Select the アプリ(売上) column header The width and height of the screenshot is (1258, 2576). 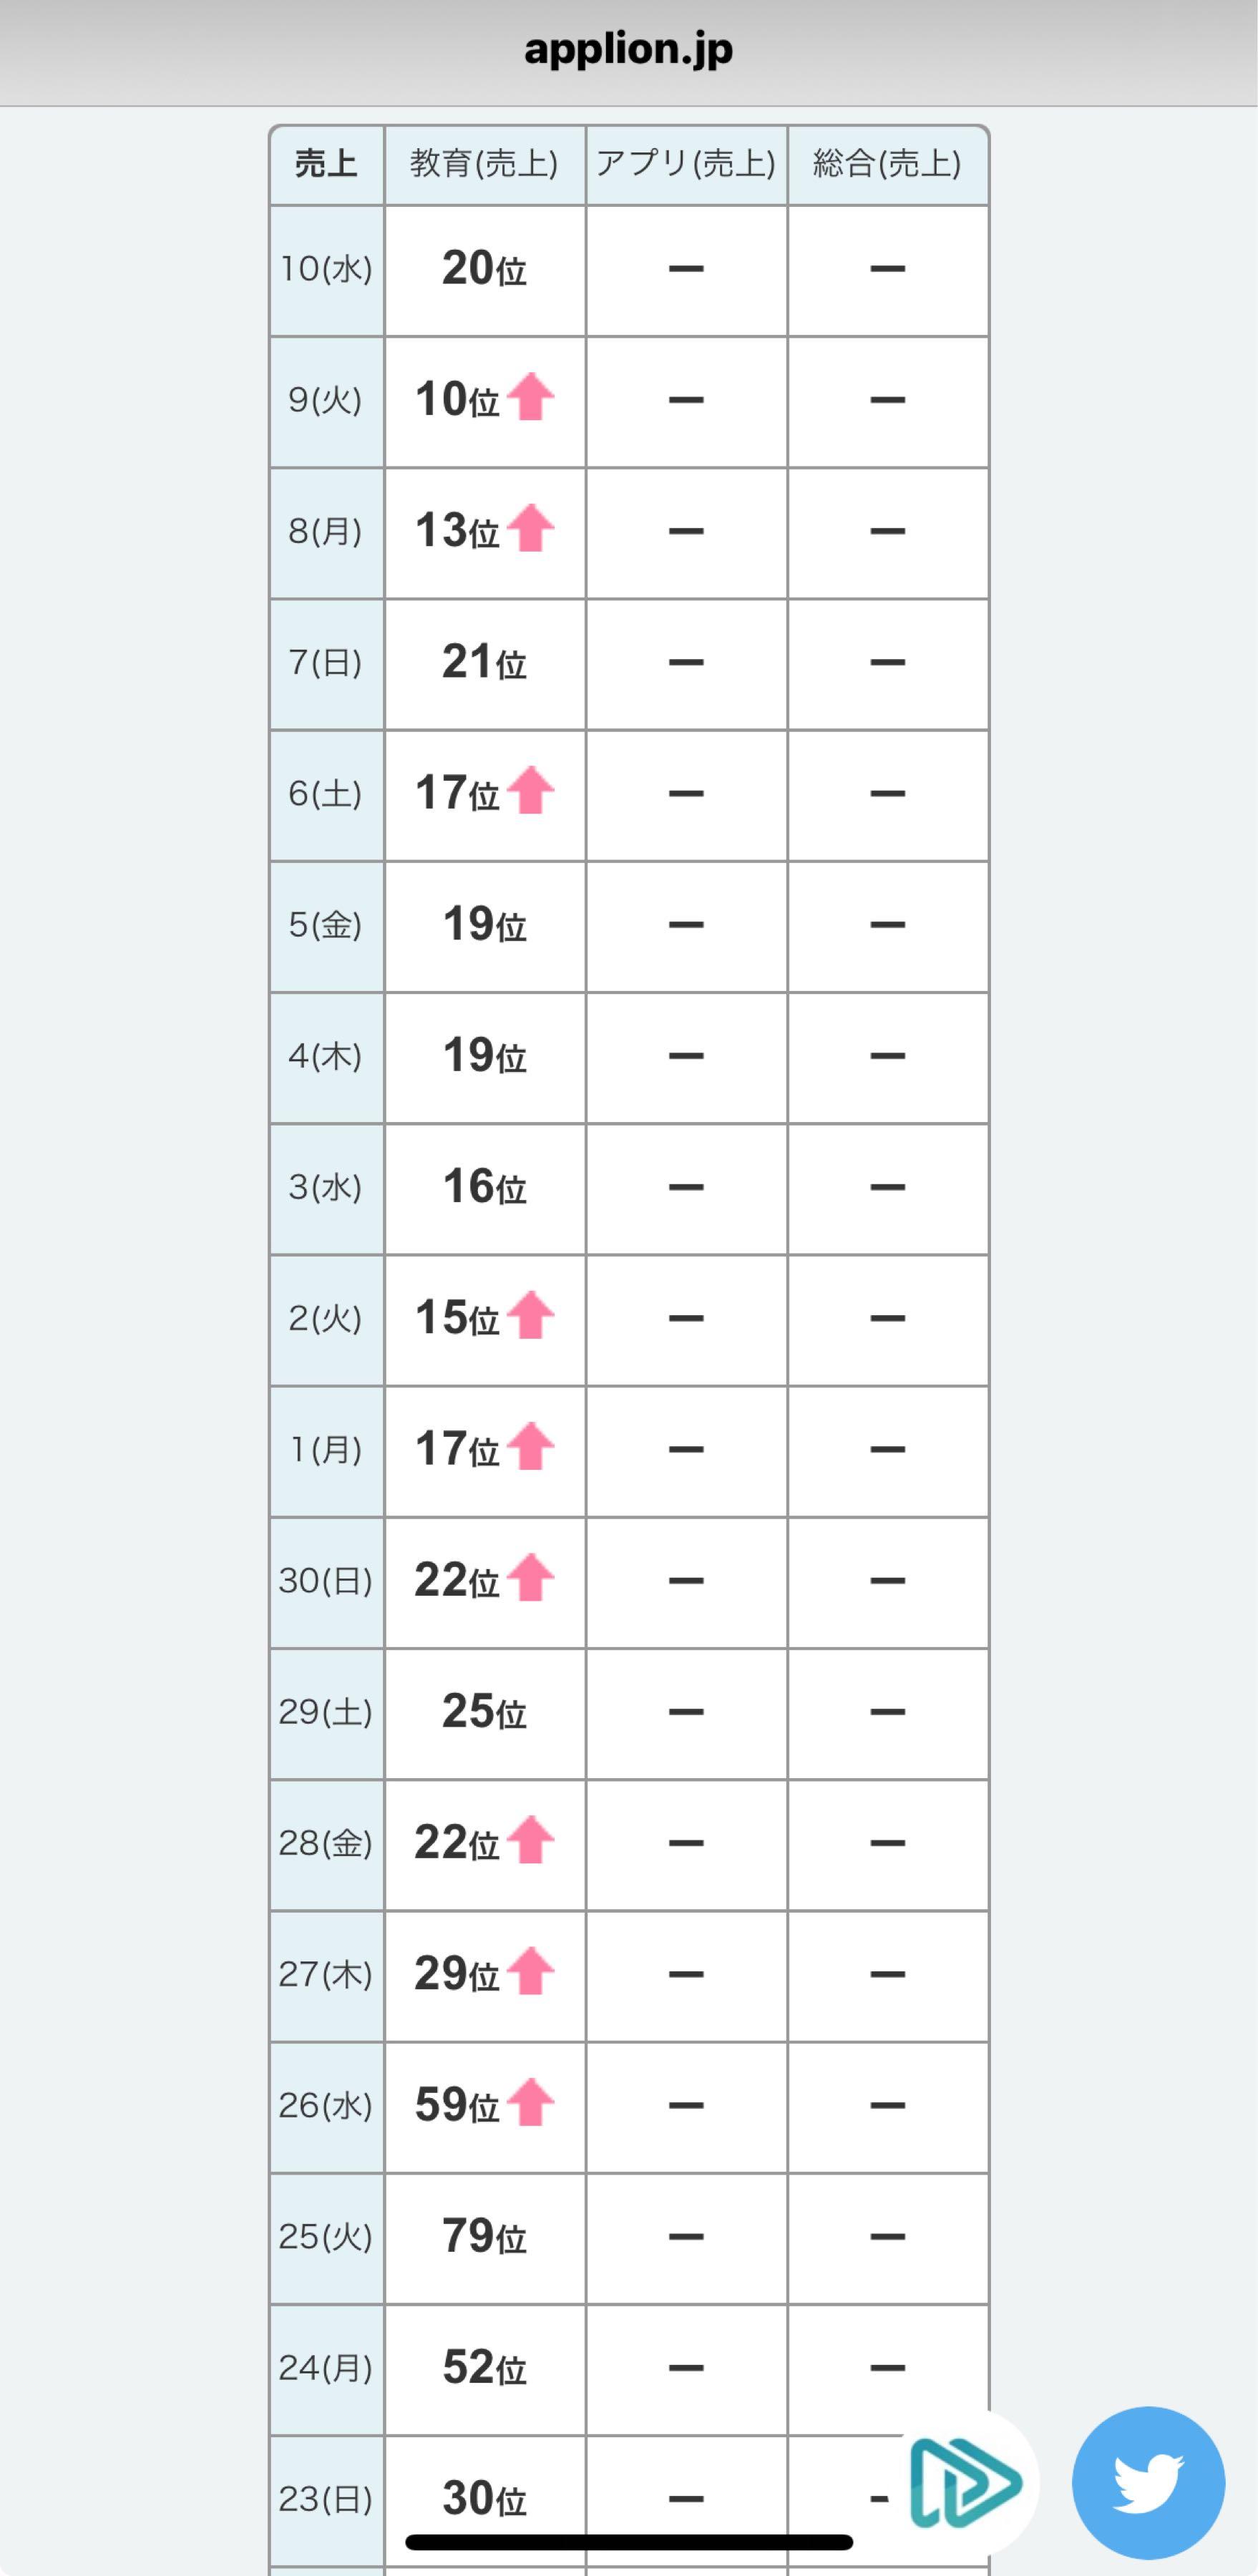[x=686, y=164]
